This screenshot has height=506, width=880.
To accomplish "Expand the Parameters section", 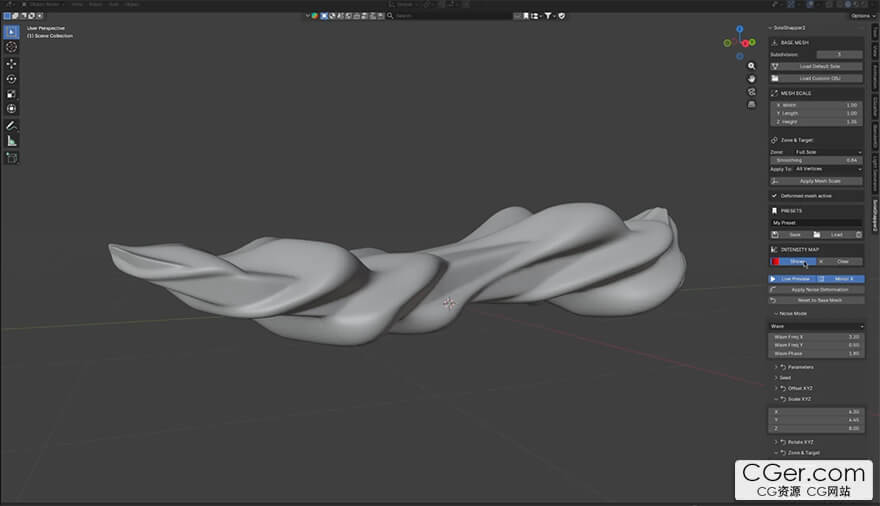I will click(800, 367).
